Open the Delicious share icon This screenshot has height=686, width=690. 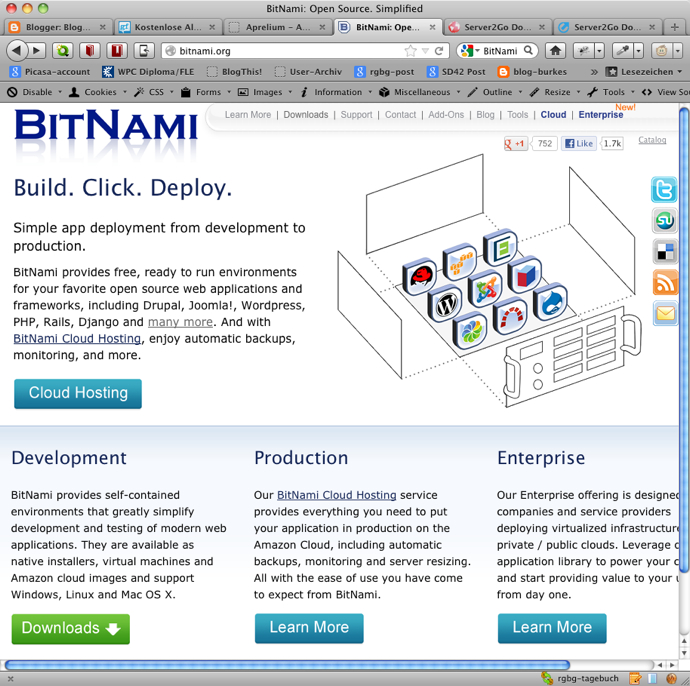coord(664,251)
